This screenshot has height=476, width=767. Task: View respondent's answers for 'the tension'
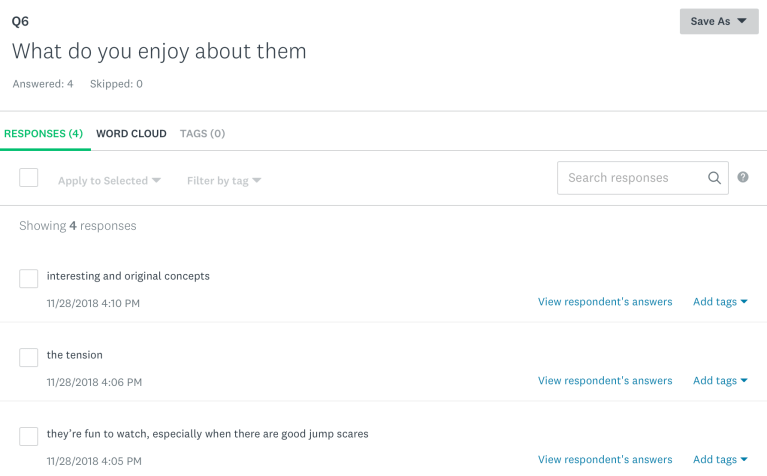(x=605, y=381)
